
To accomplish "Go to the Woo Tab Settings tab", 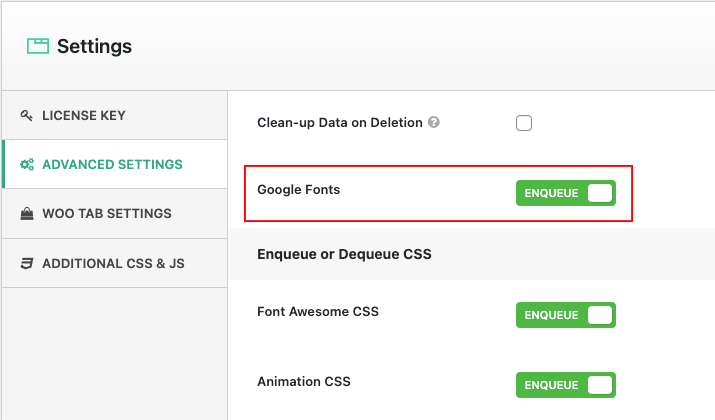I will [106, 213].
